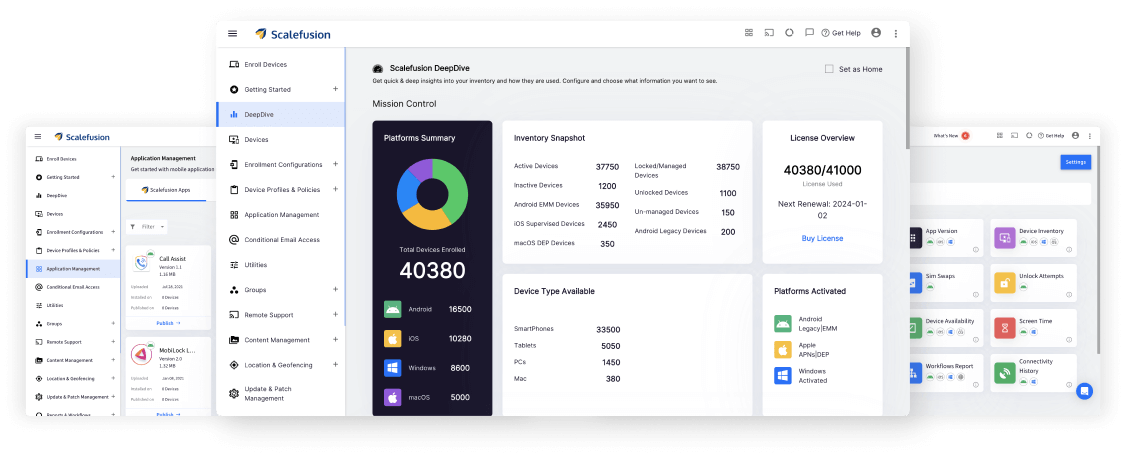1126x456 pixels.
Task: Open apps grid icon in main header
Action: coord(748,33)
